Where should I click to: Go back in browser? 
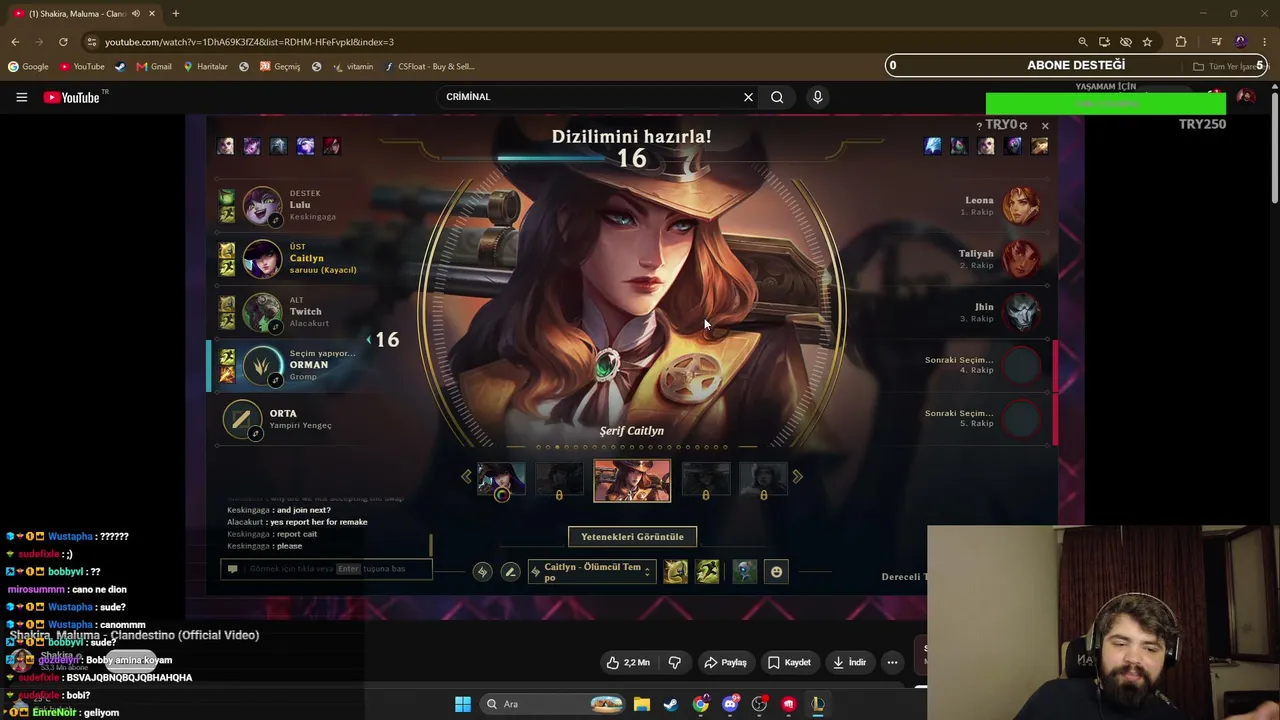(15, 42)
